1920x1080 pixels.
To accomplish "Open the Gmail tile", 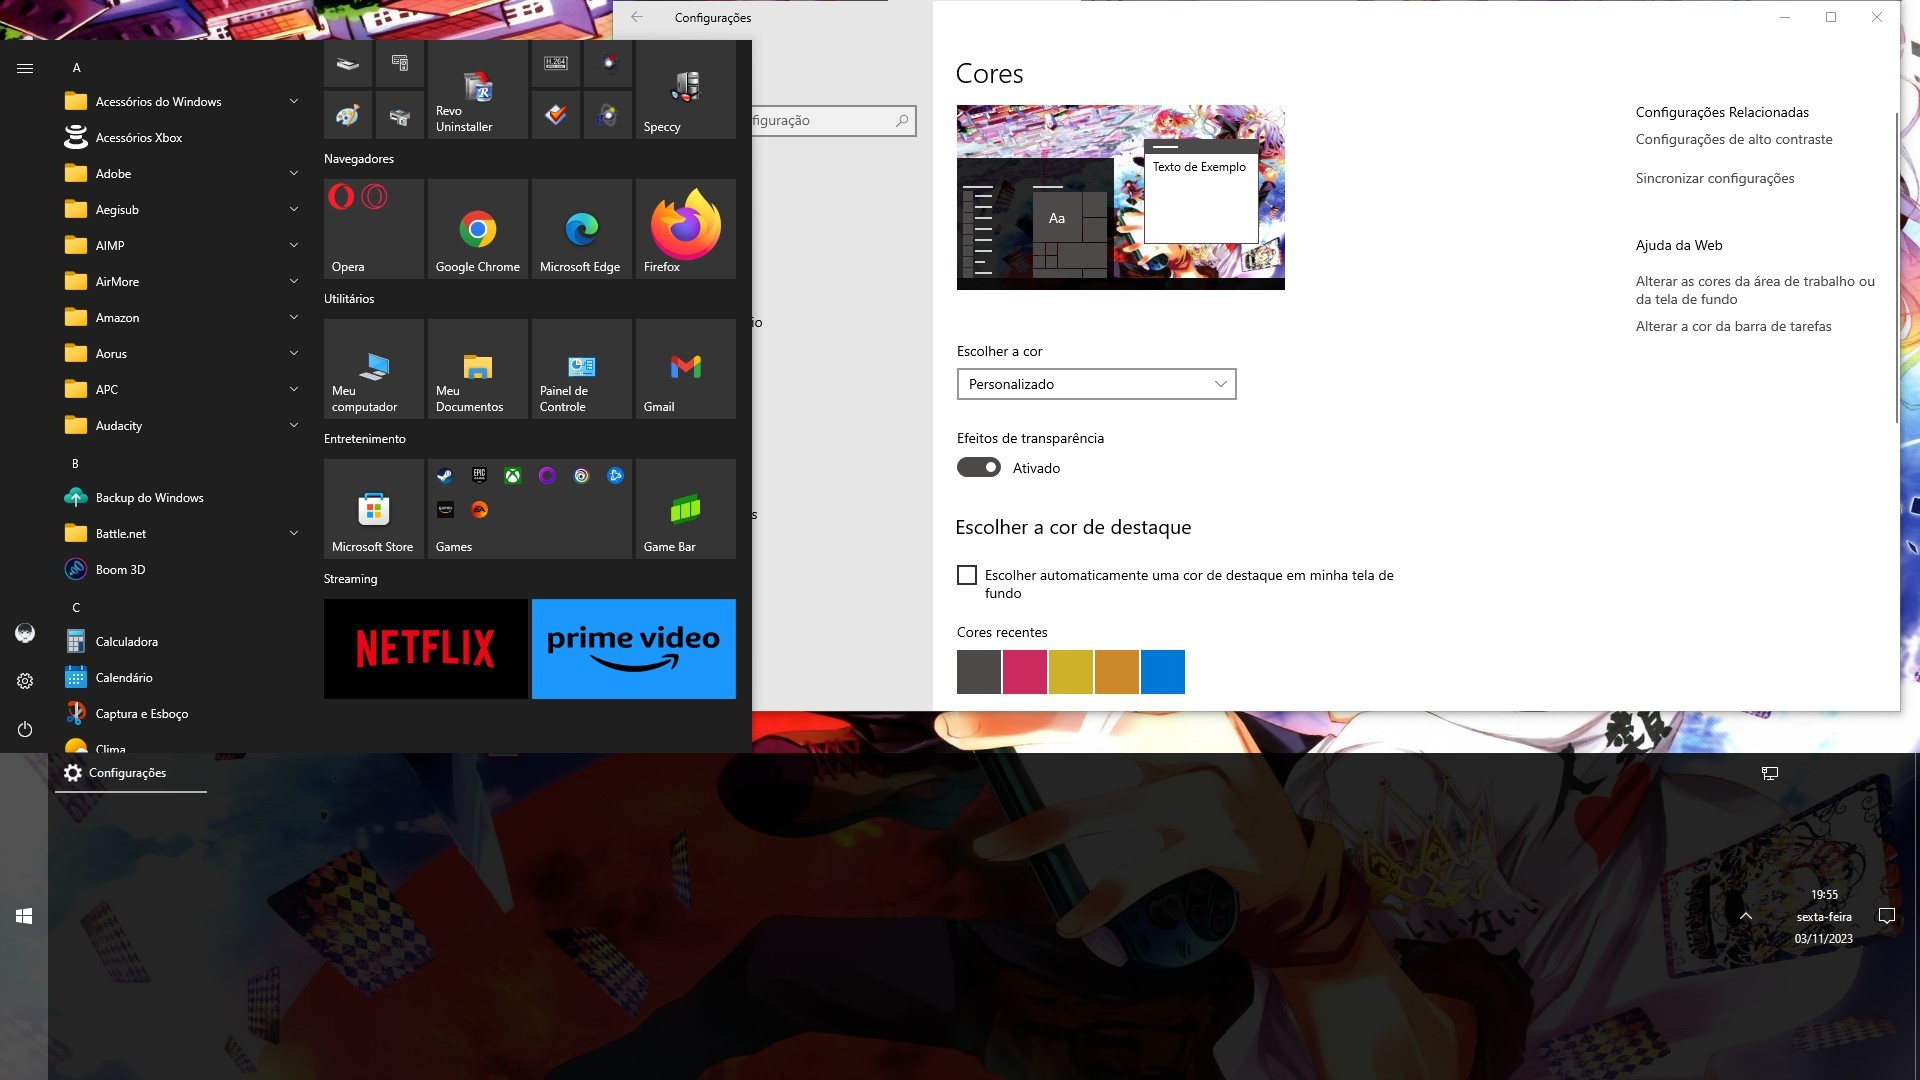I will point(685,369).
